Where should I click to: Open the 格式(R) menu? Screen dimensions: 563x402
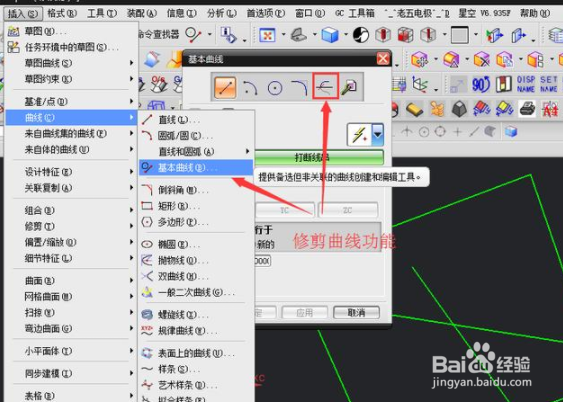(62, 14)
